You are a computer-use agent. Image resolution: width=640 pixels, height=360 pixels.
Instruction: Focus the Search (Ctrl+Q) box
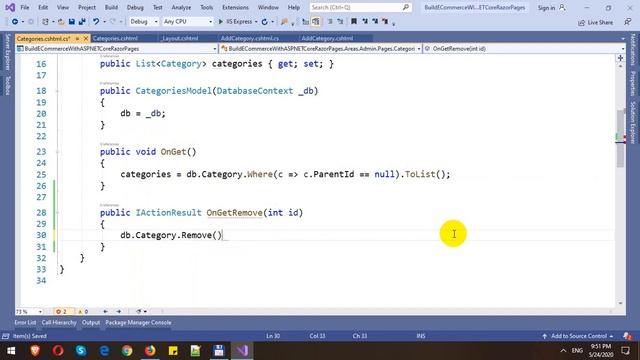tap(360, 7)
